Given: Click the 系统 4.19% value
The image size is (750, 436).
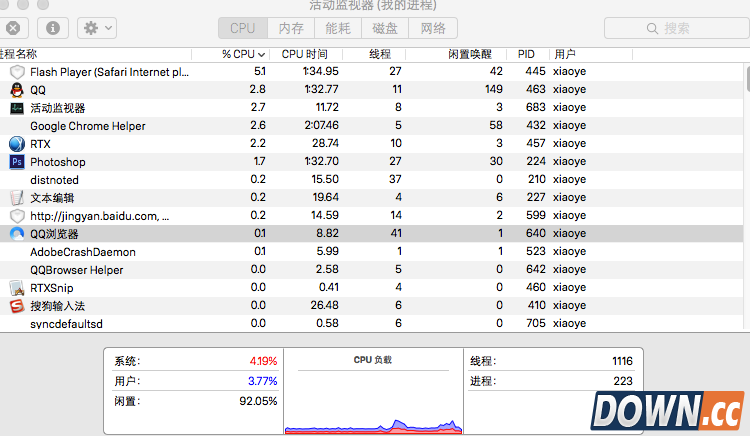Looking at the screenshot, I should (x=263, y=361).
